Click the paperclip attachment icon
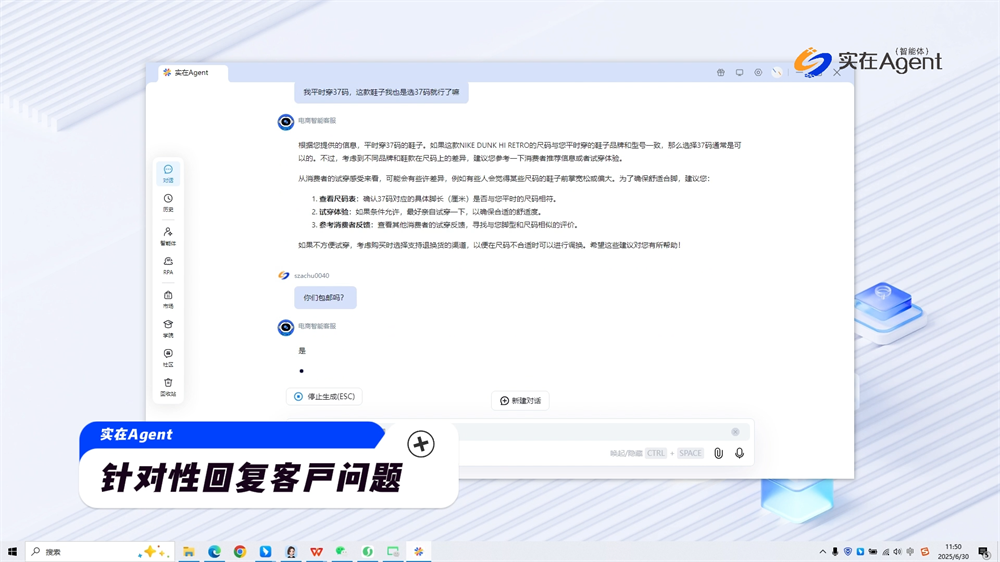Viewport: 1000px width, 562px height. click(x=718, y=453)
